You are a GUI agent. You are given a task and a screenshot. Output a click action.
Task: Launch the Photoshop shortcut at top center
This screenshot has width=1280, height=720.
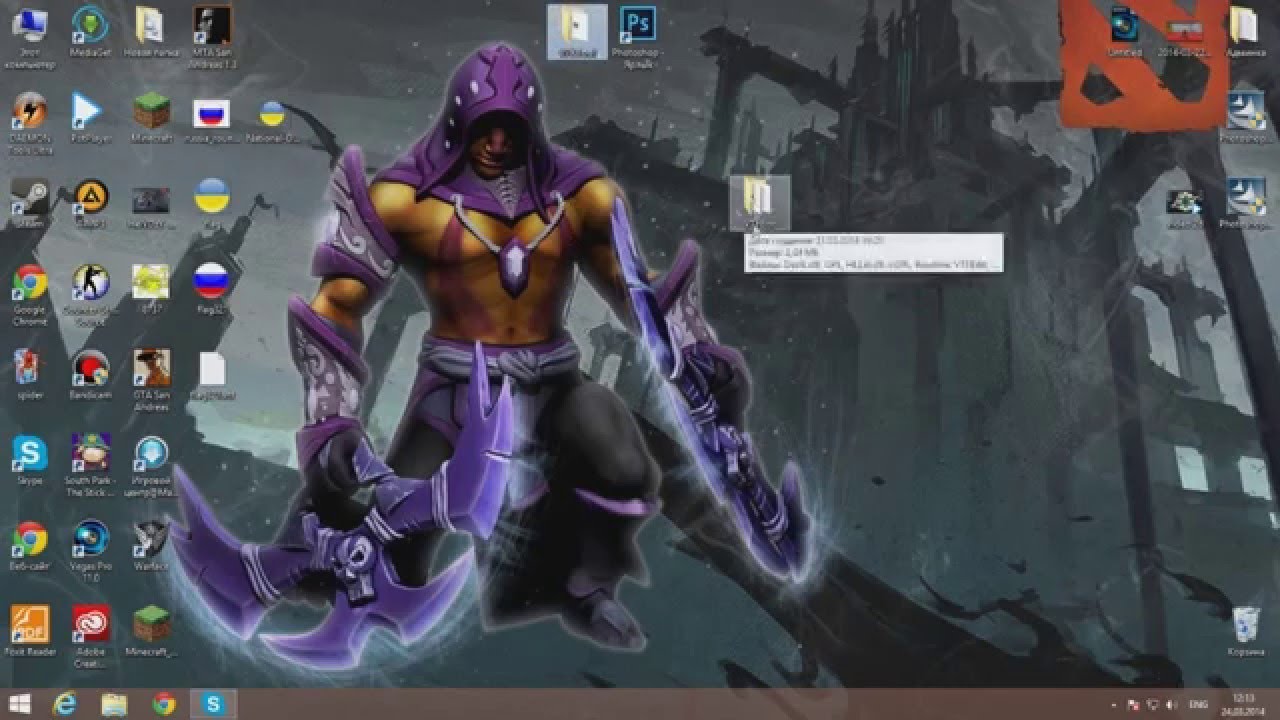click(x=638, y=38)
